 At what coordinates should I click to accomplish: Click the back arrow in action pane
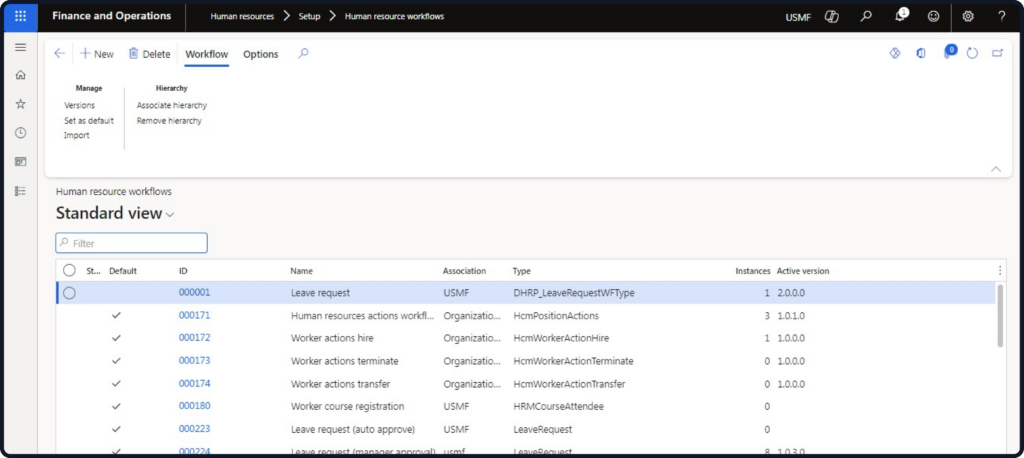[x=59, y=53]
